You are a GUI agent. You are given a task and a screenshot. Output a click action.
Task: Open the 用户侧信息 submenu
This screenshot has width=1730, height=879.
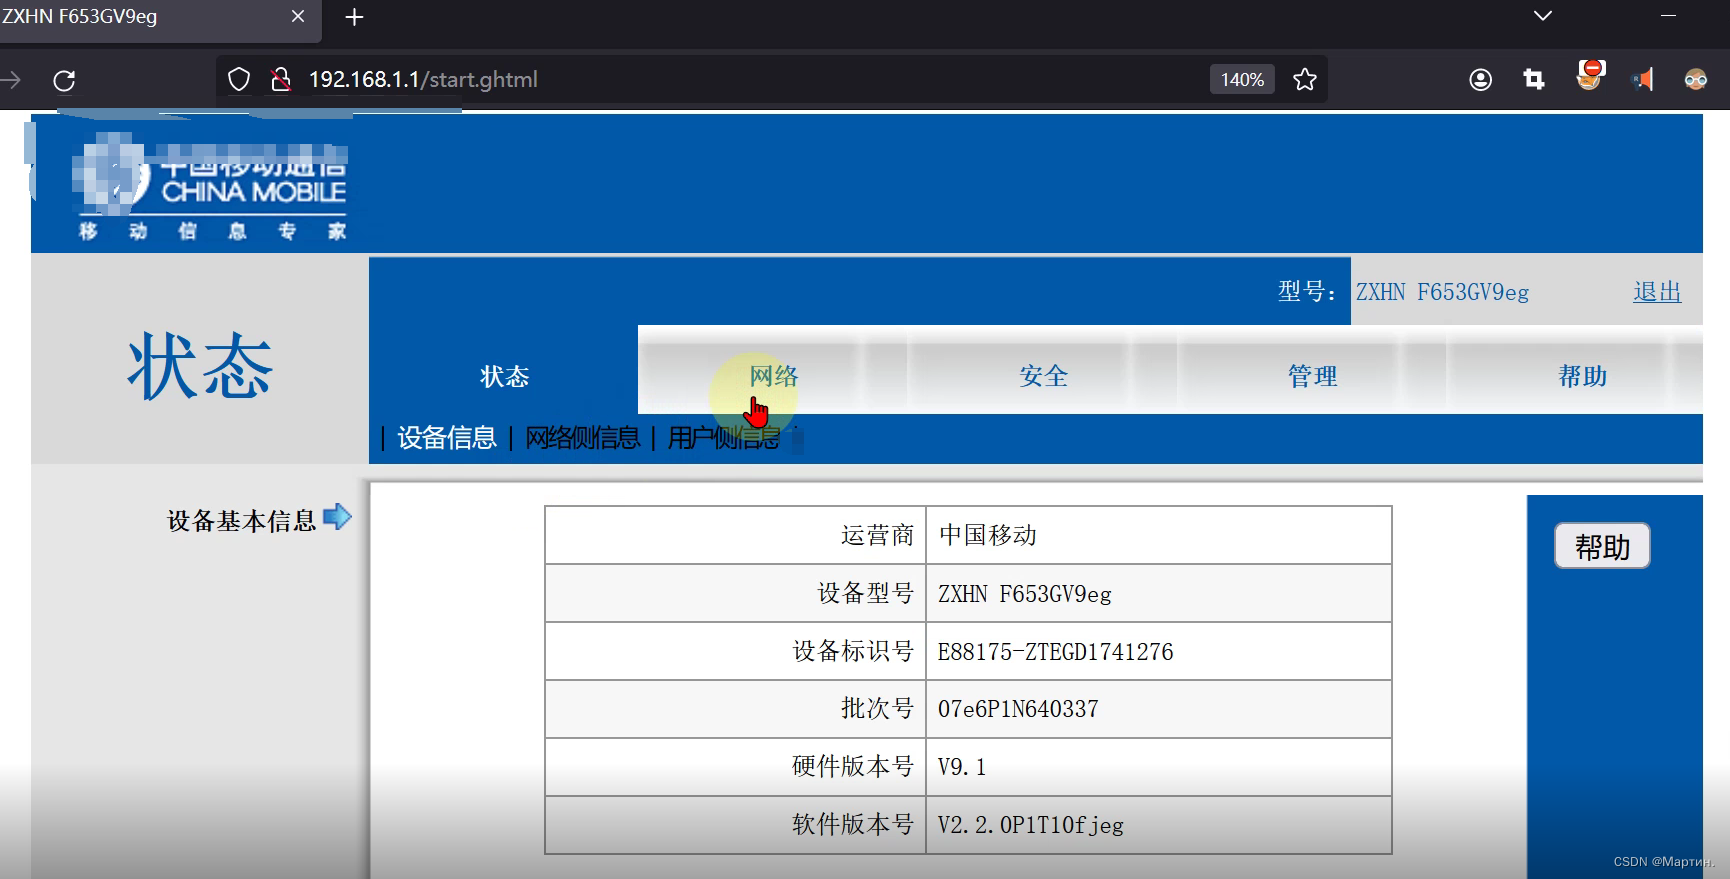(724, 438)
